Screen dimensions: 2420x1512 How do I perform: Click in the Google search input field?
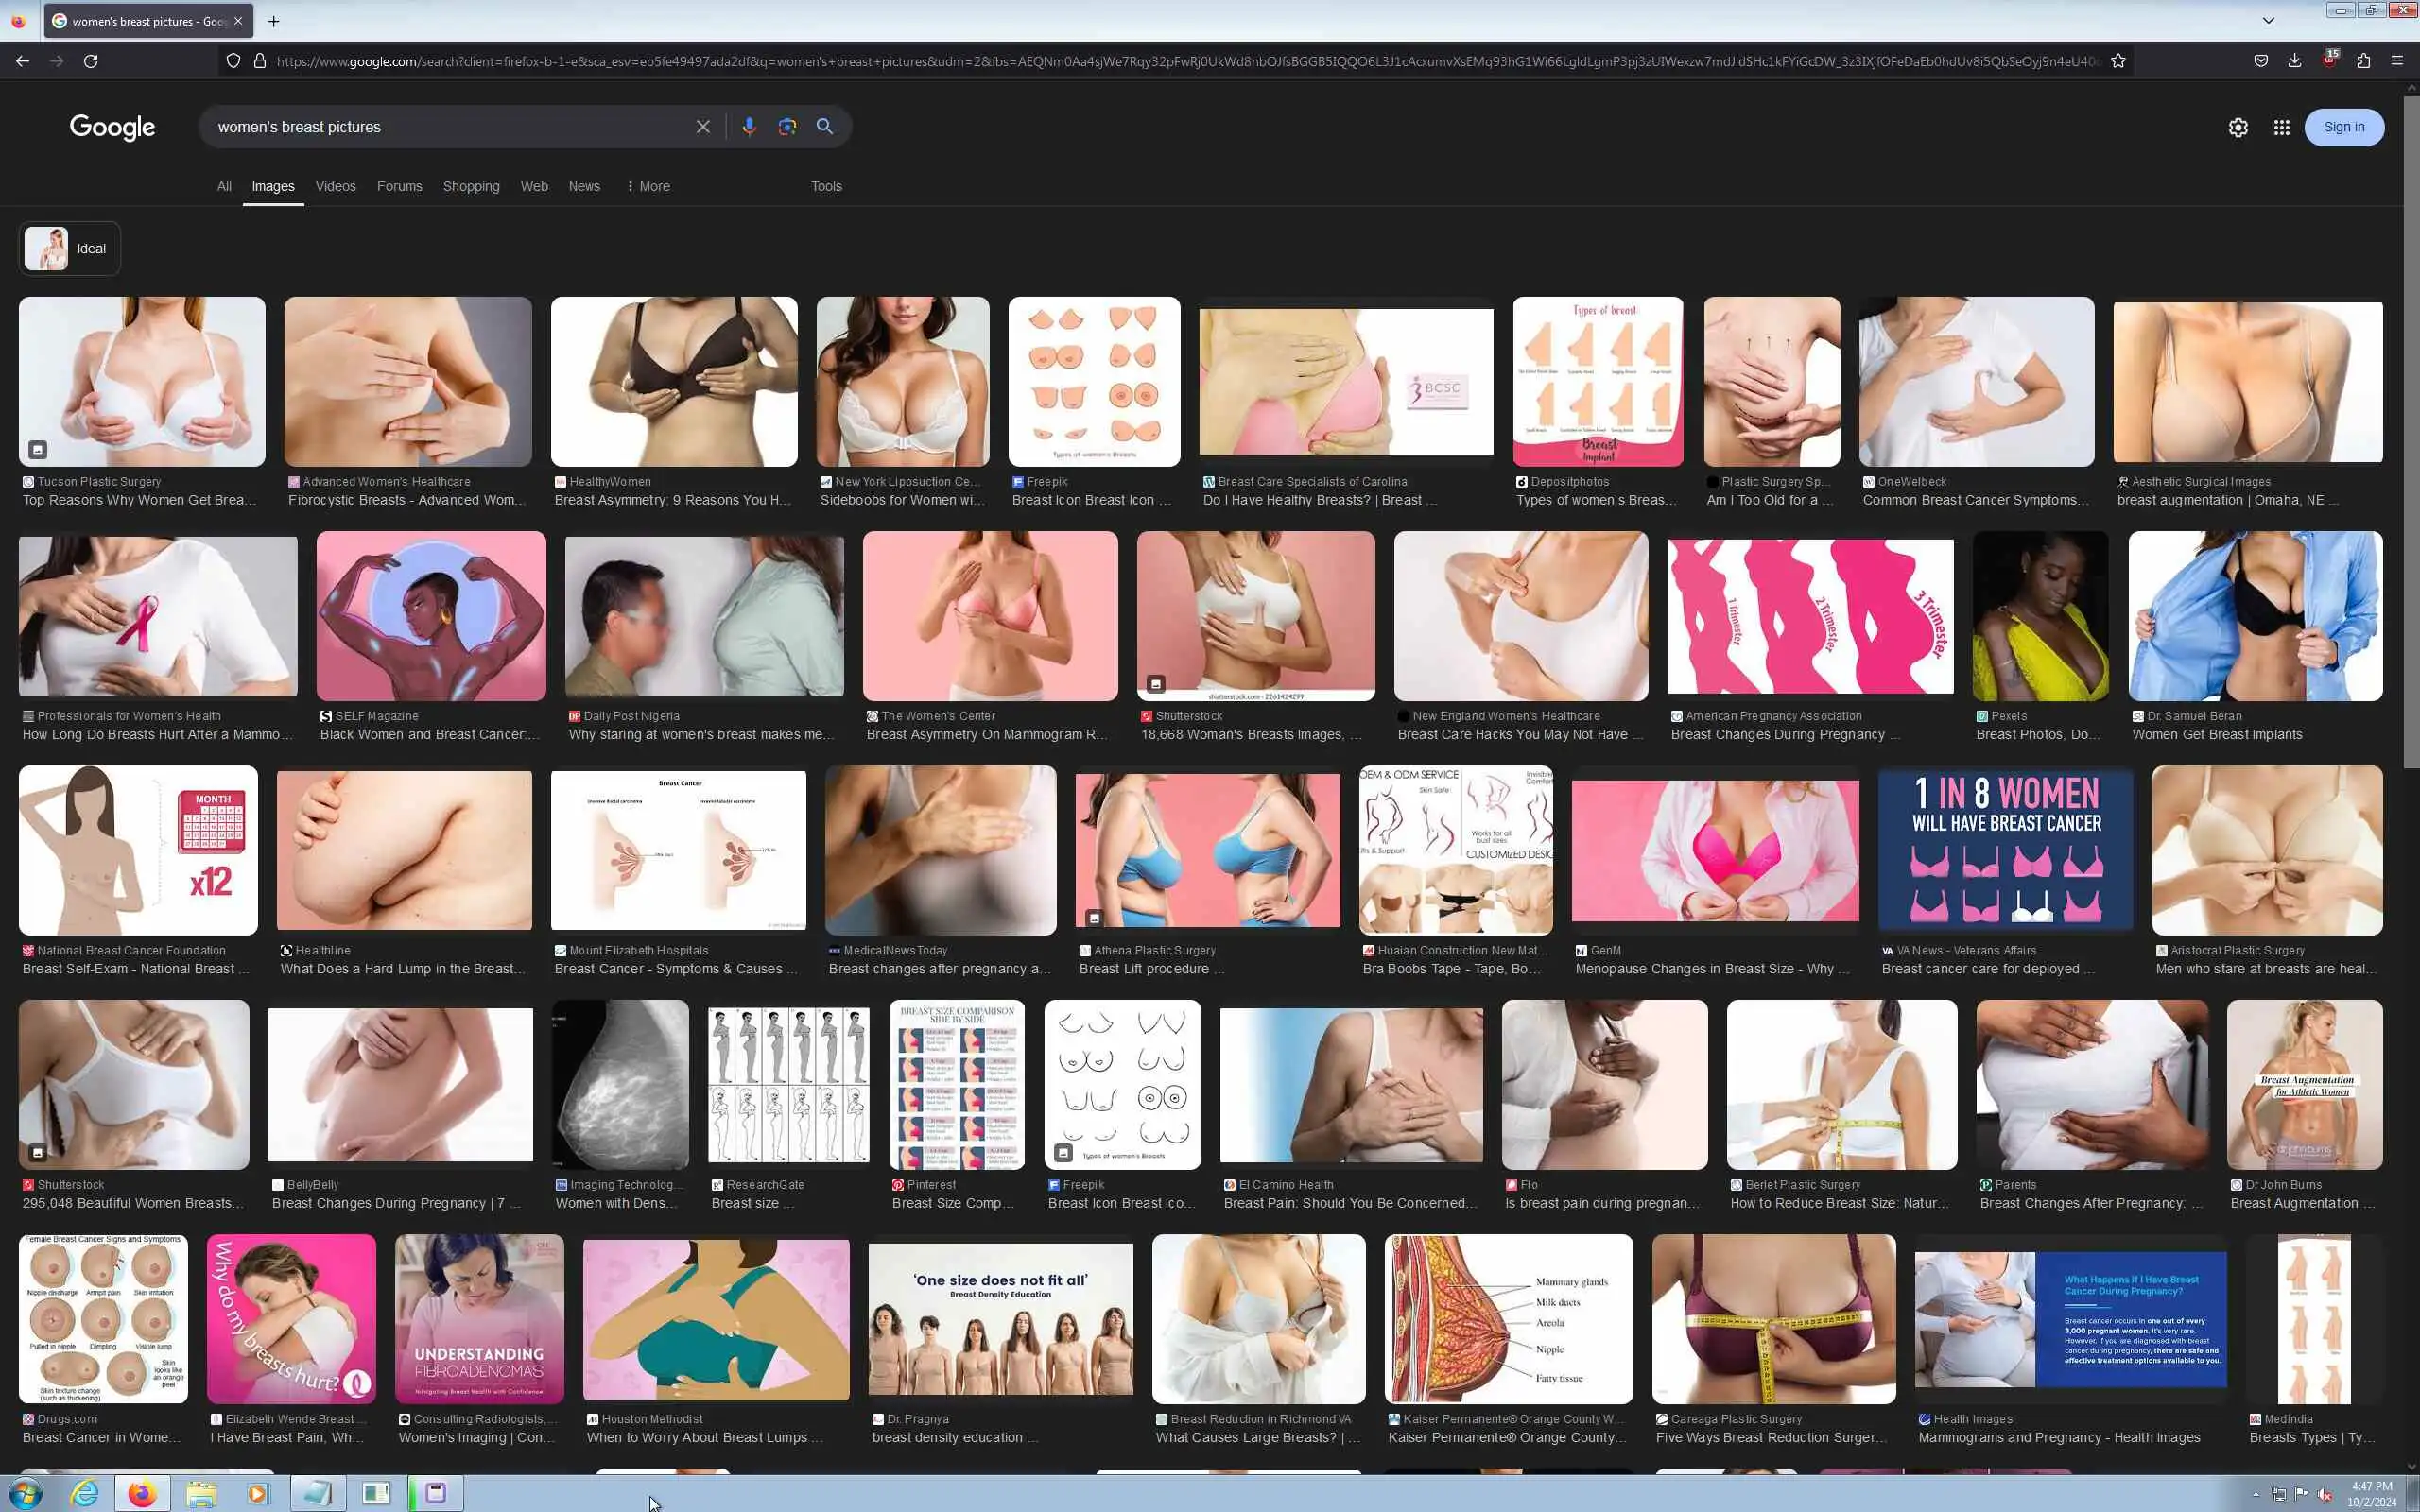pos(450,127)
